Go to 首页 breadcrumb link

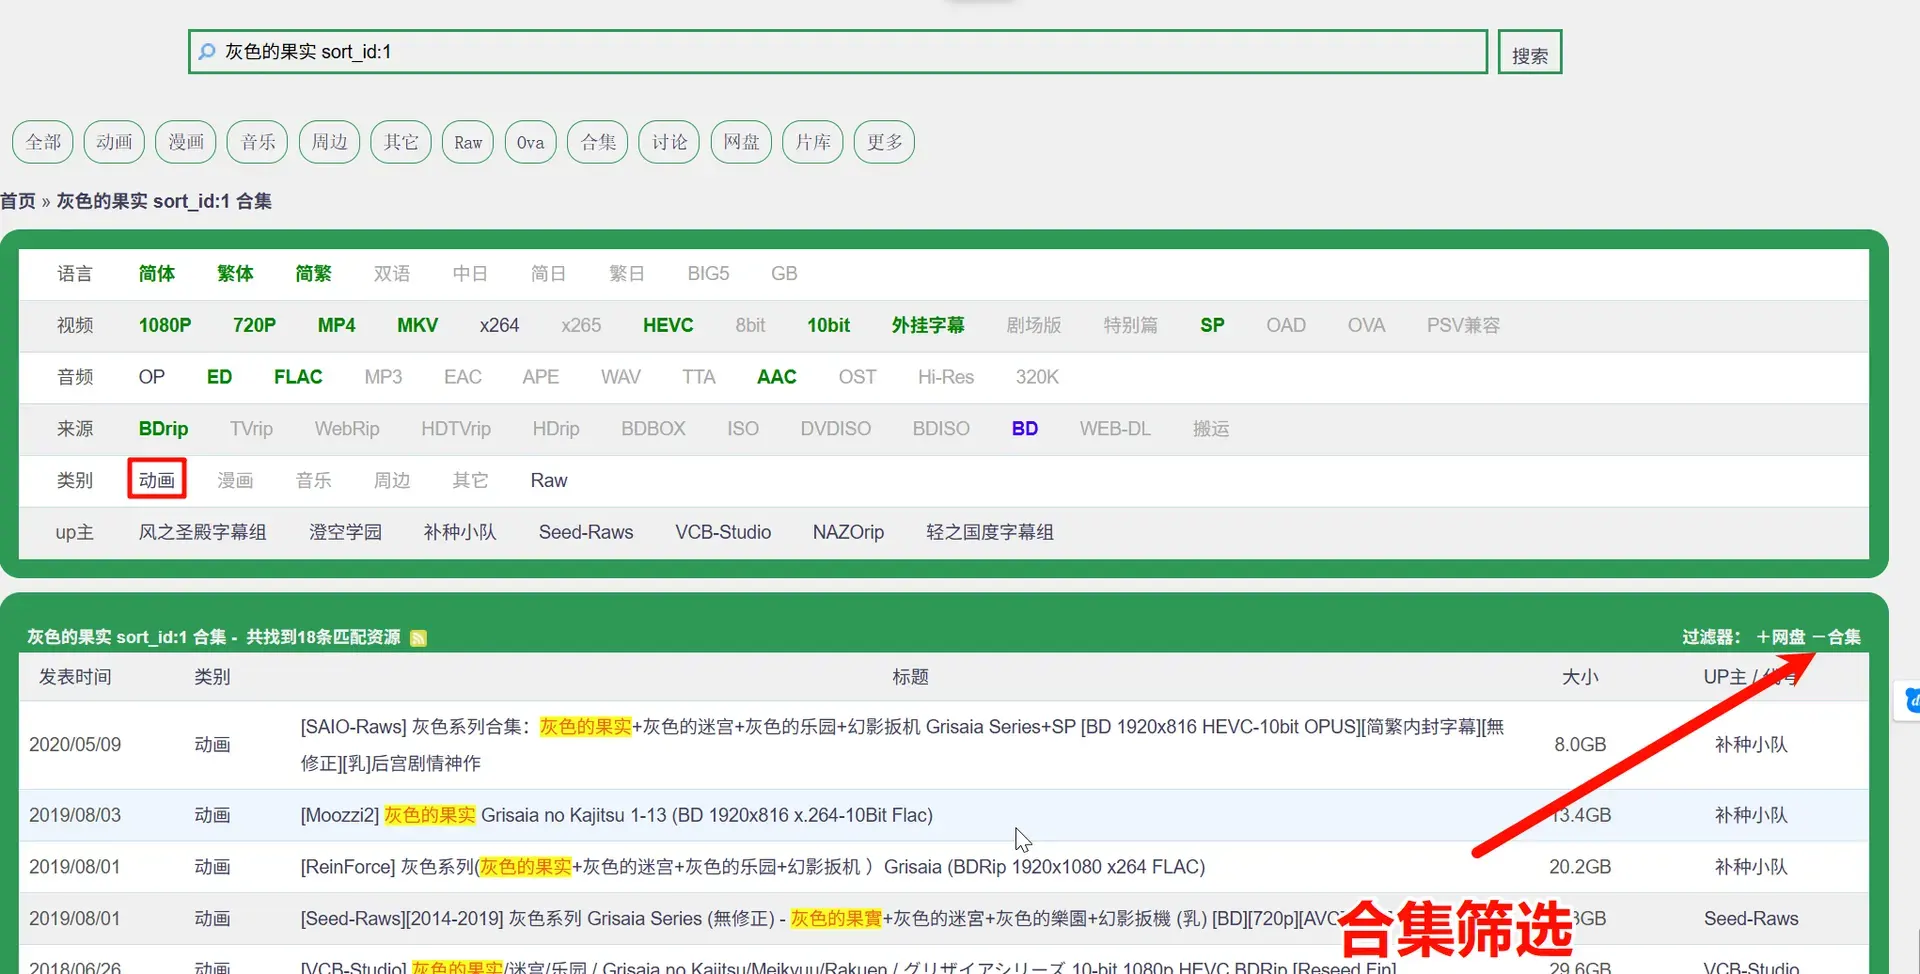coord(18,201)
